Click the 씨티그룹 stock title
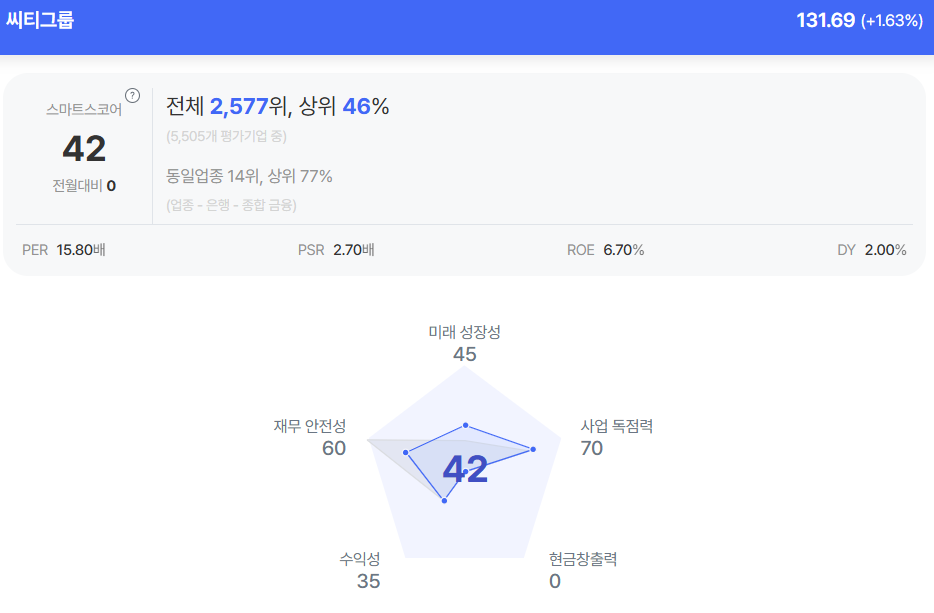Viewport: 934px width, 613px height. [x=41, y=20]
